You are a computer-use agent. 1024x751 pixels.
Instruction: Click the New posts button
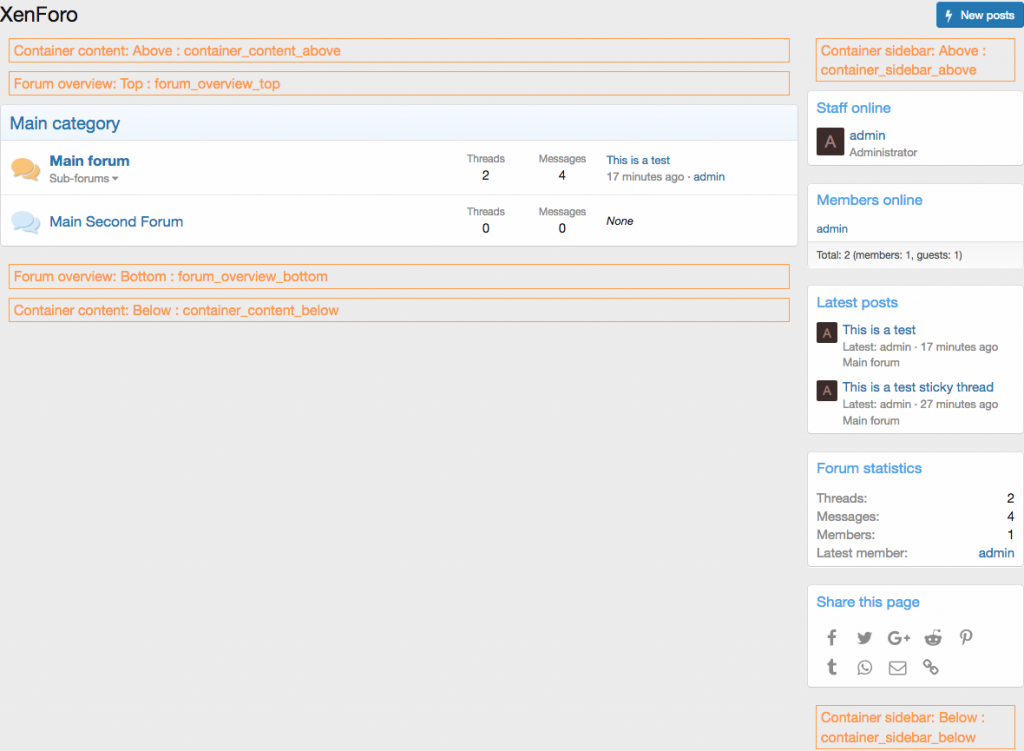point(978,15)
